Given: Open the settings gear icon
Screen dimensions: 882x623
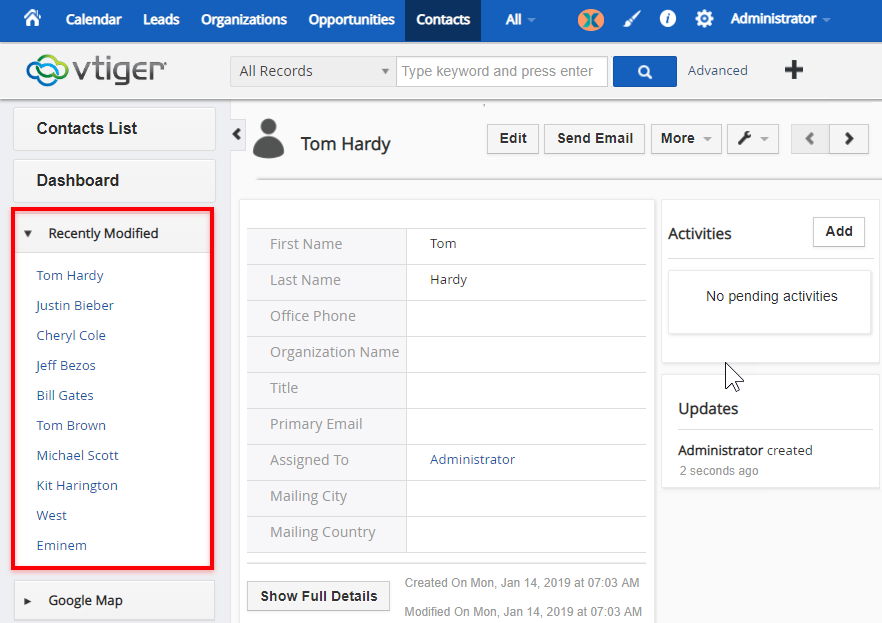Looking at the screenshot, I should point(704,19).
